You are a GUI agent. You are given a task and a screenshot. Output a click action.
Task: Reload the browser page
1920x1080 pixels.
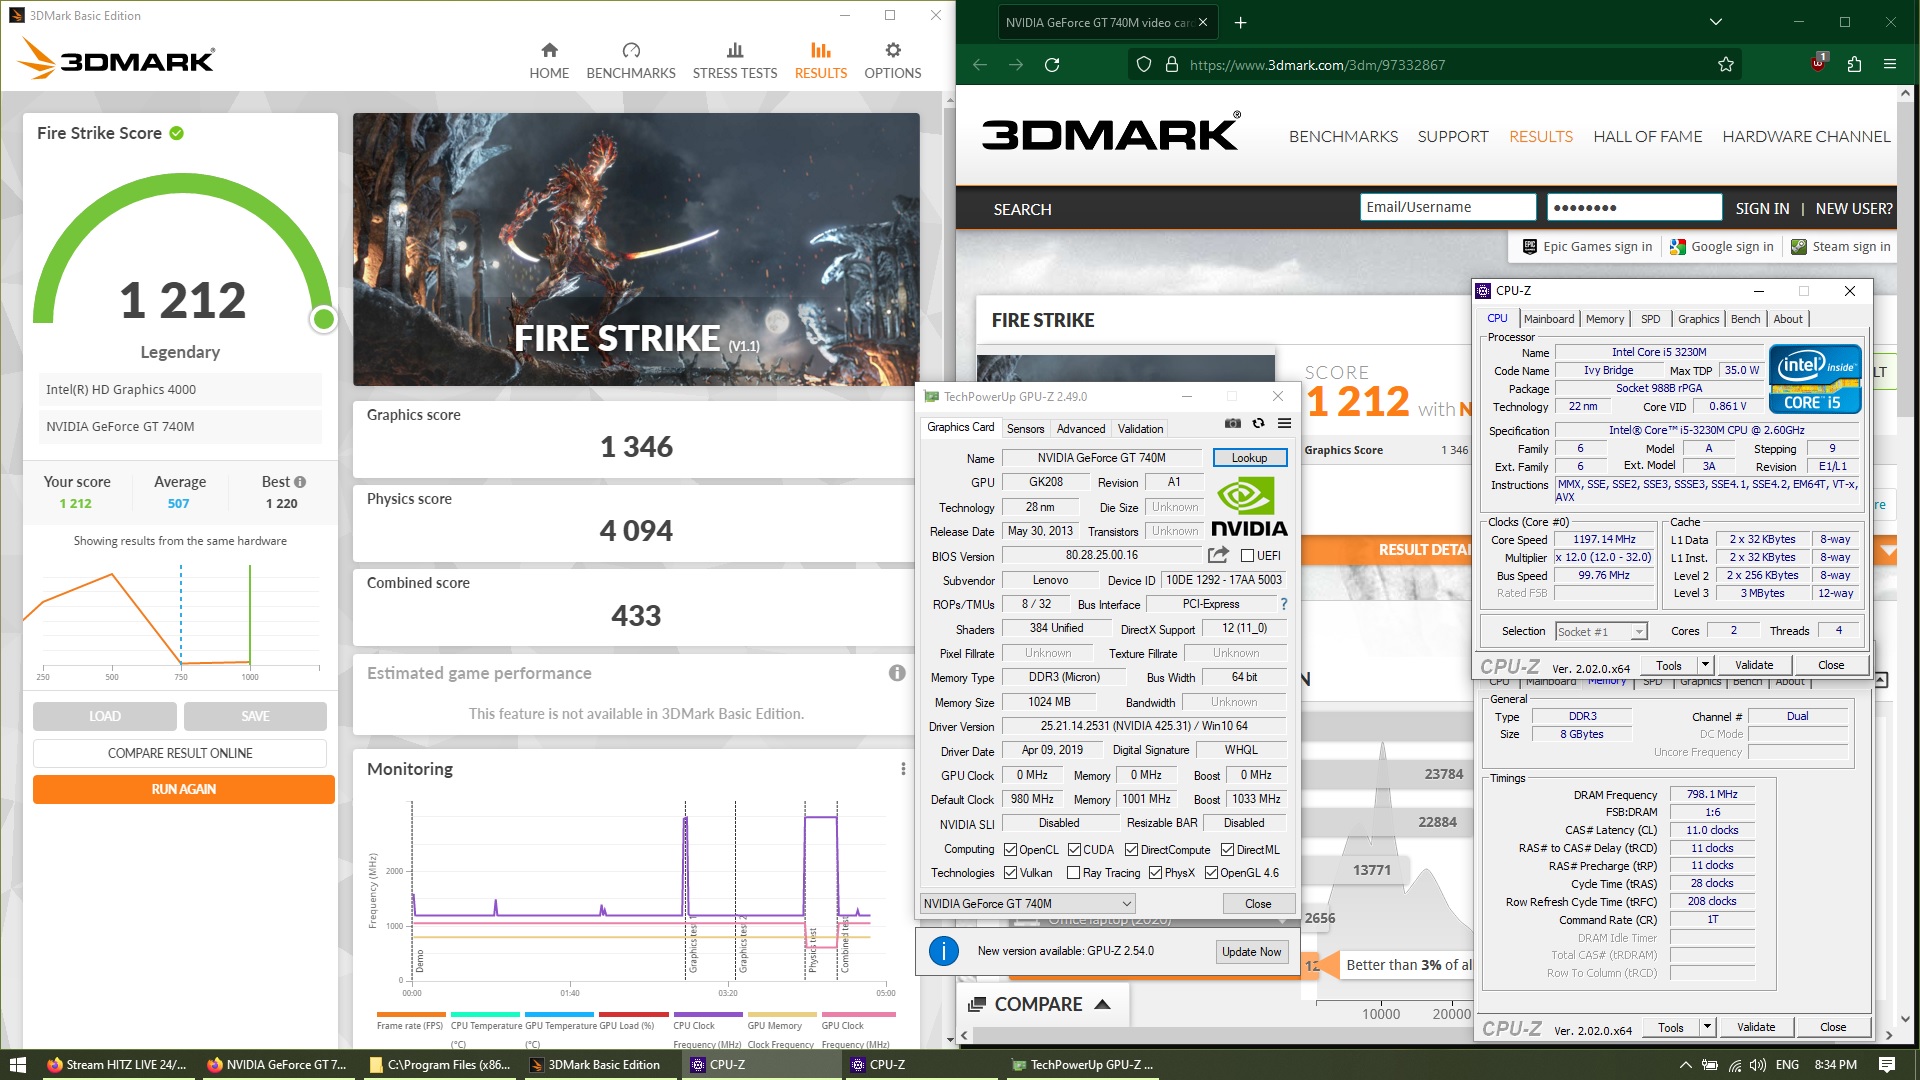pos(1052,65)
